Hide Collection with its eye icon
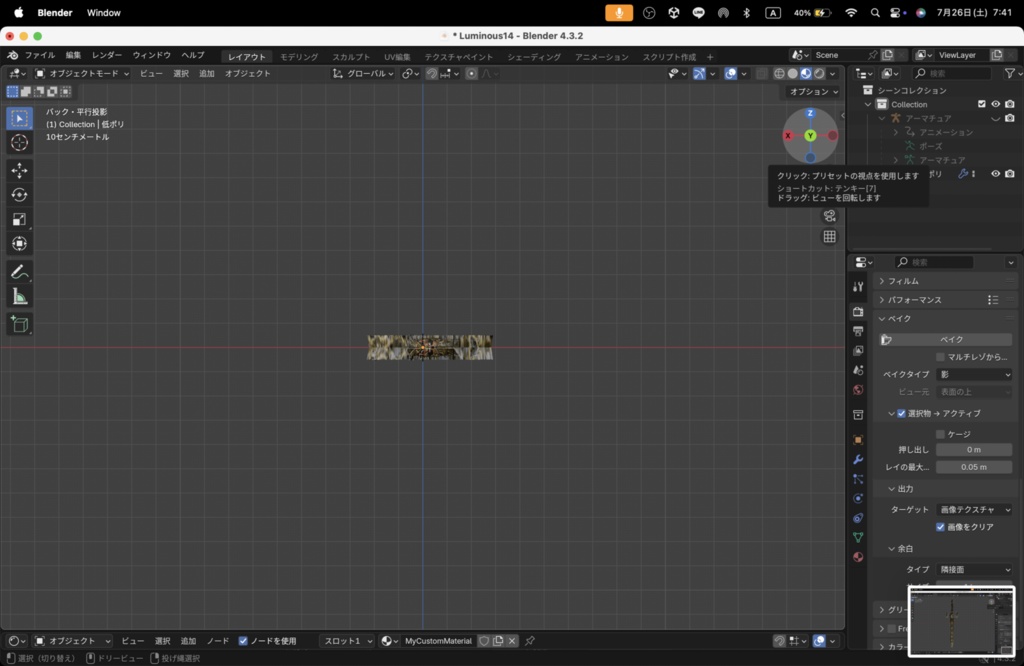This screenshot has width=1024, height=666. click(995, 104)
